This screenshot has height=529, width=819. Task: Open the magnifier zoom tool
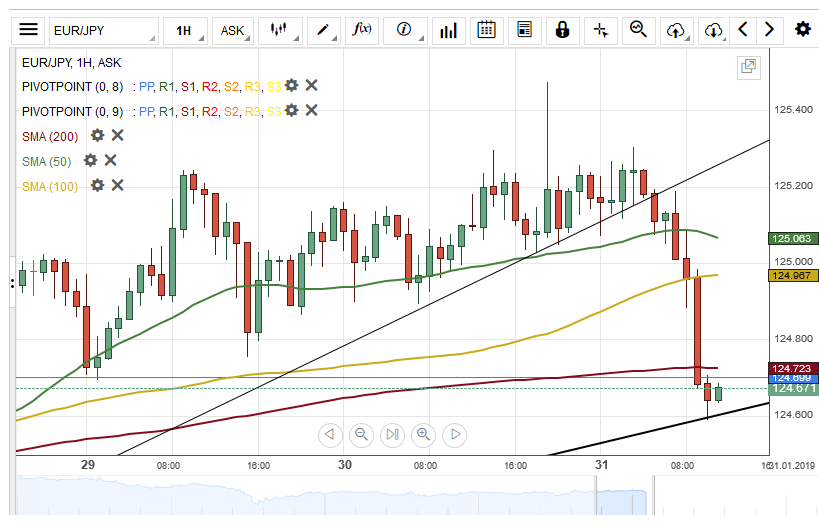point(637,30)
